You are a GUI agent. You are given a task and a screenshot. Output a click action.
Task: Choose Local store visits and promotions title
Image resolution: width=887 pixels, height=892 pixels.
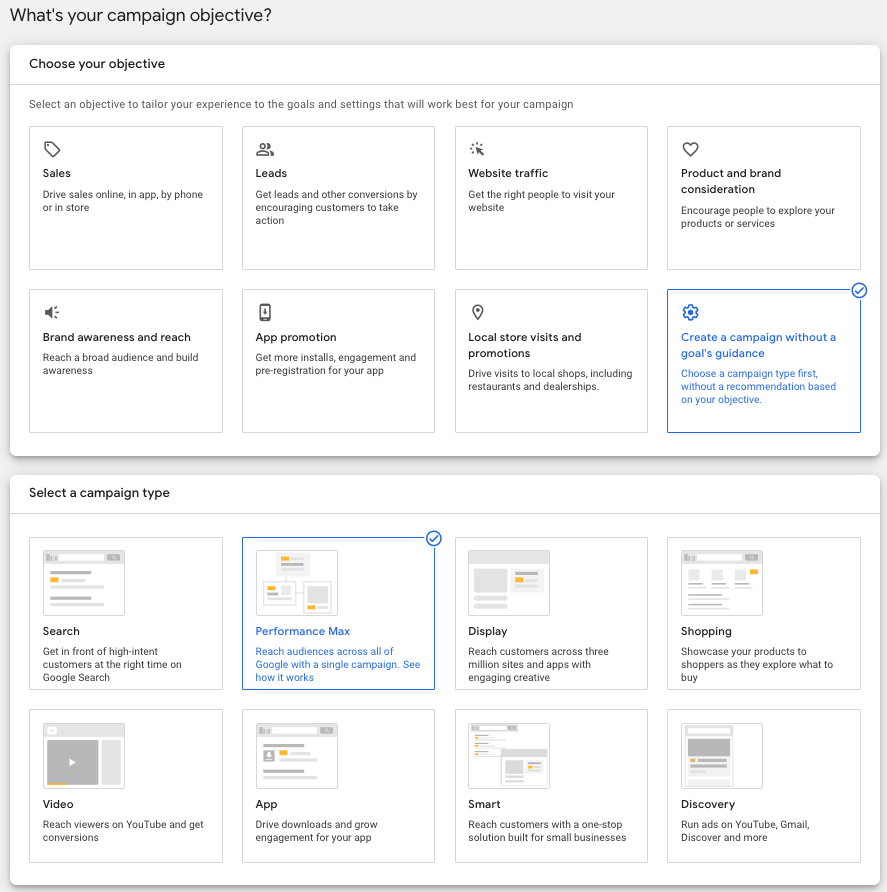525,345
